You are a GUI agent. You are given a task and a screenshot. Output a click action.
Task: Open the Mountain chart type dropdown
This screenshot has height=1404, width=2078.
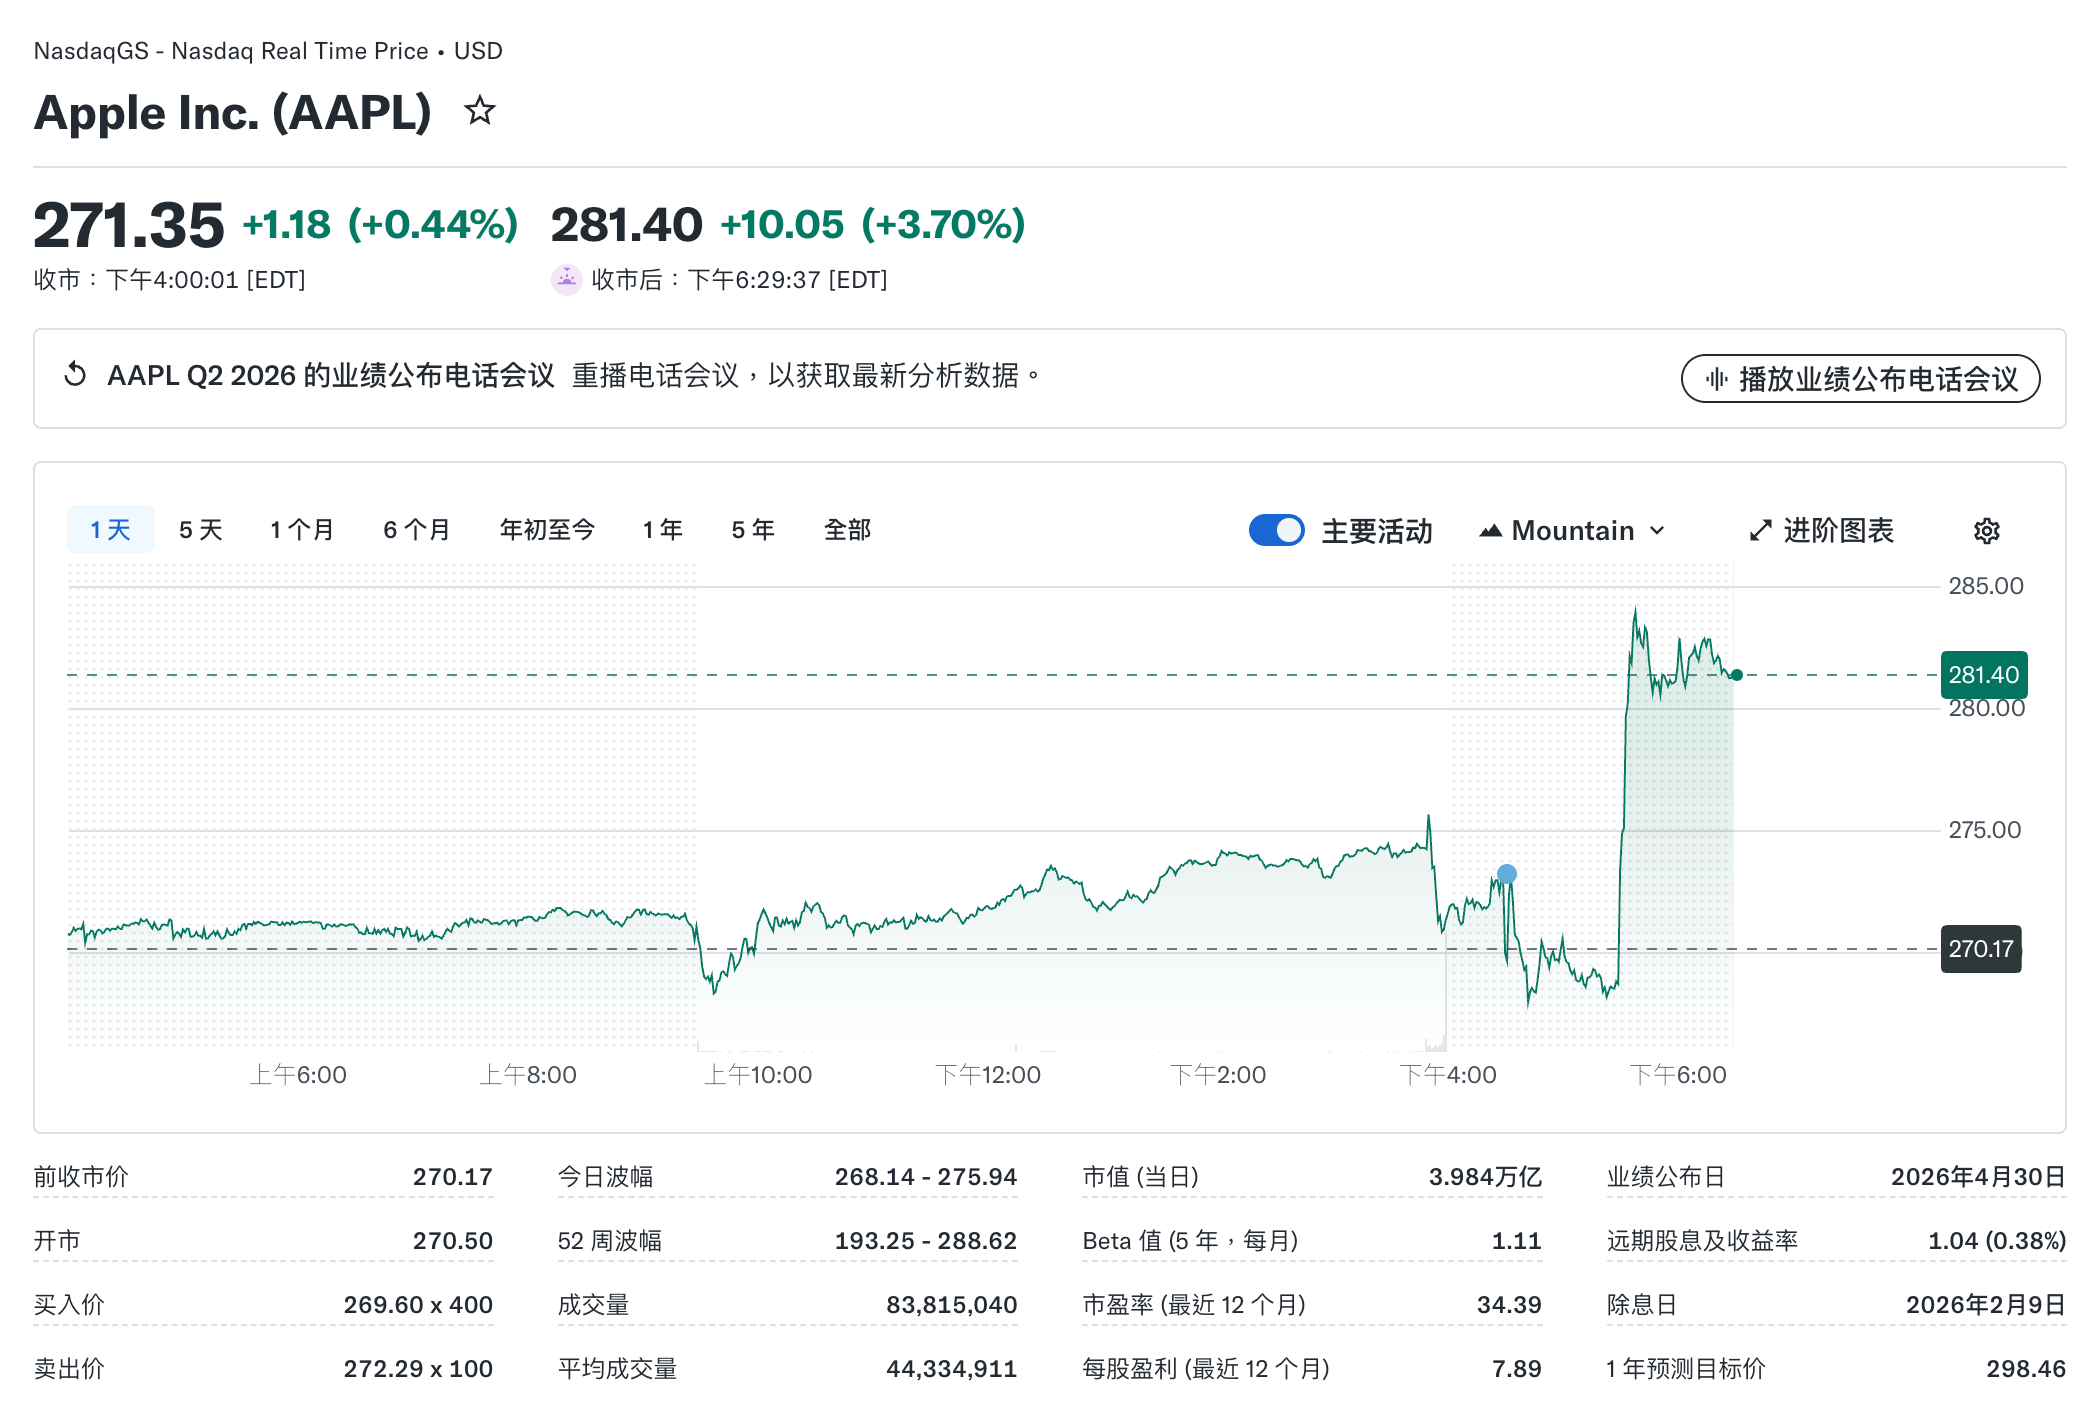[x=1573, y=531]
